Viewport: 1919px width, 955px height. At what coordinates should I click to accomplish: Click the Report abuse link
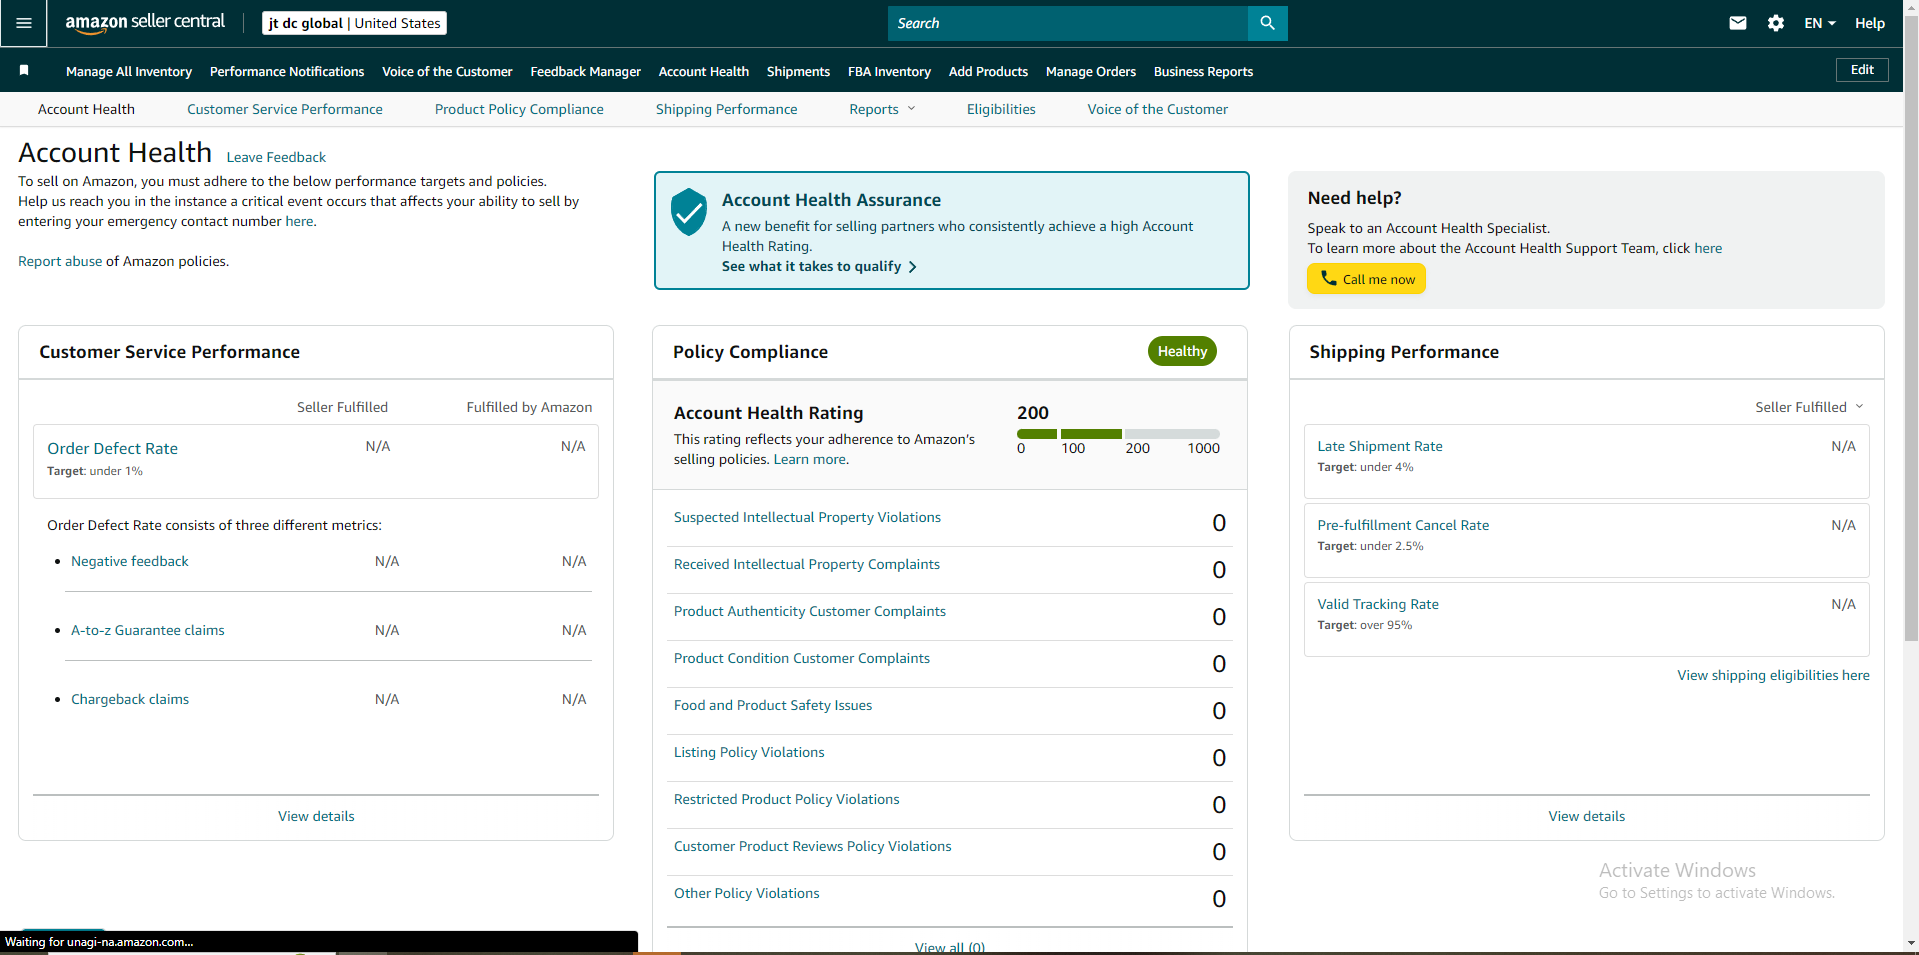click(x=60, y=261)
